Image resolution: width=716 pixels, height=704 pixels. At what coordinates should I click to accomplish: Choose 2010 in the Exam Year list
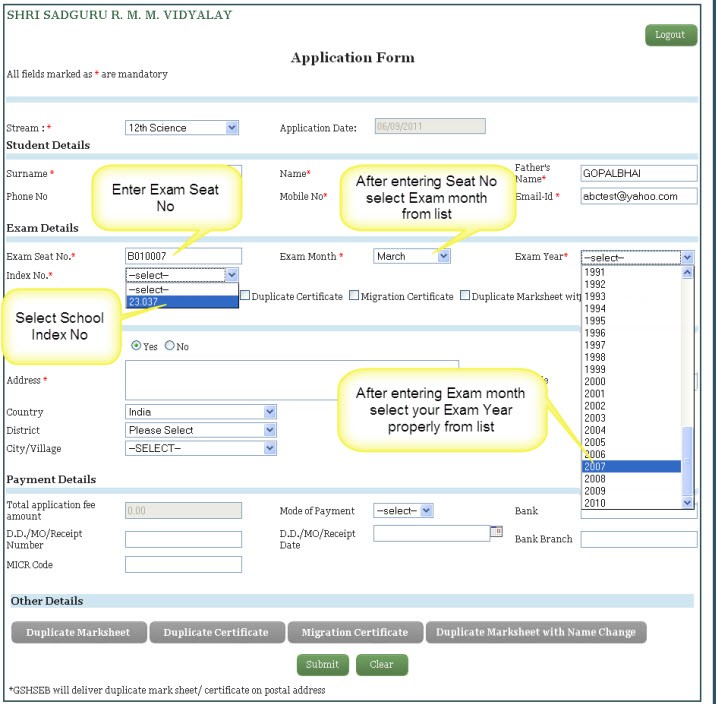(x=630, y=503)
